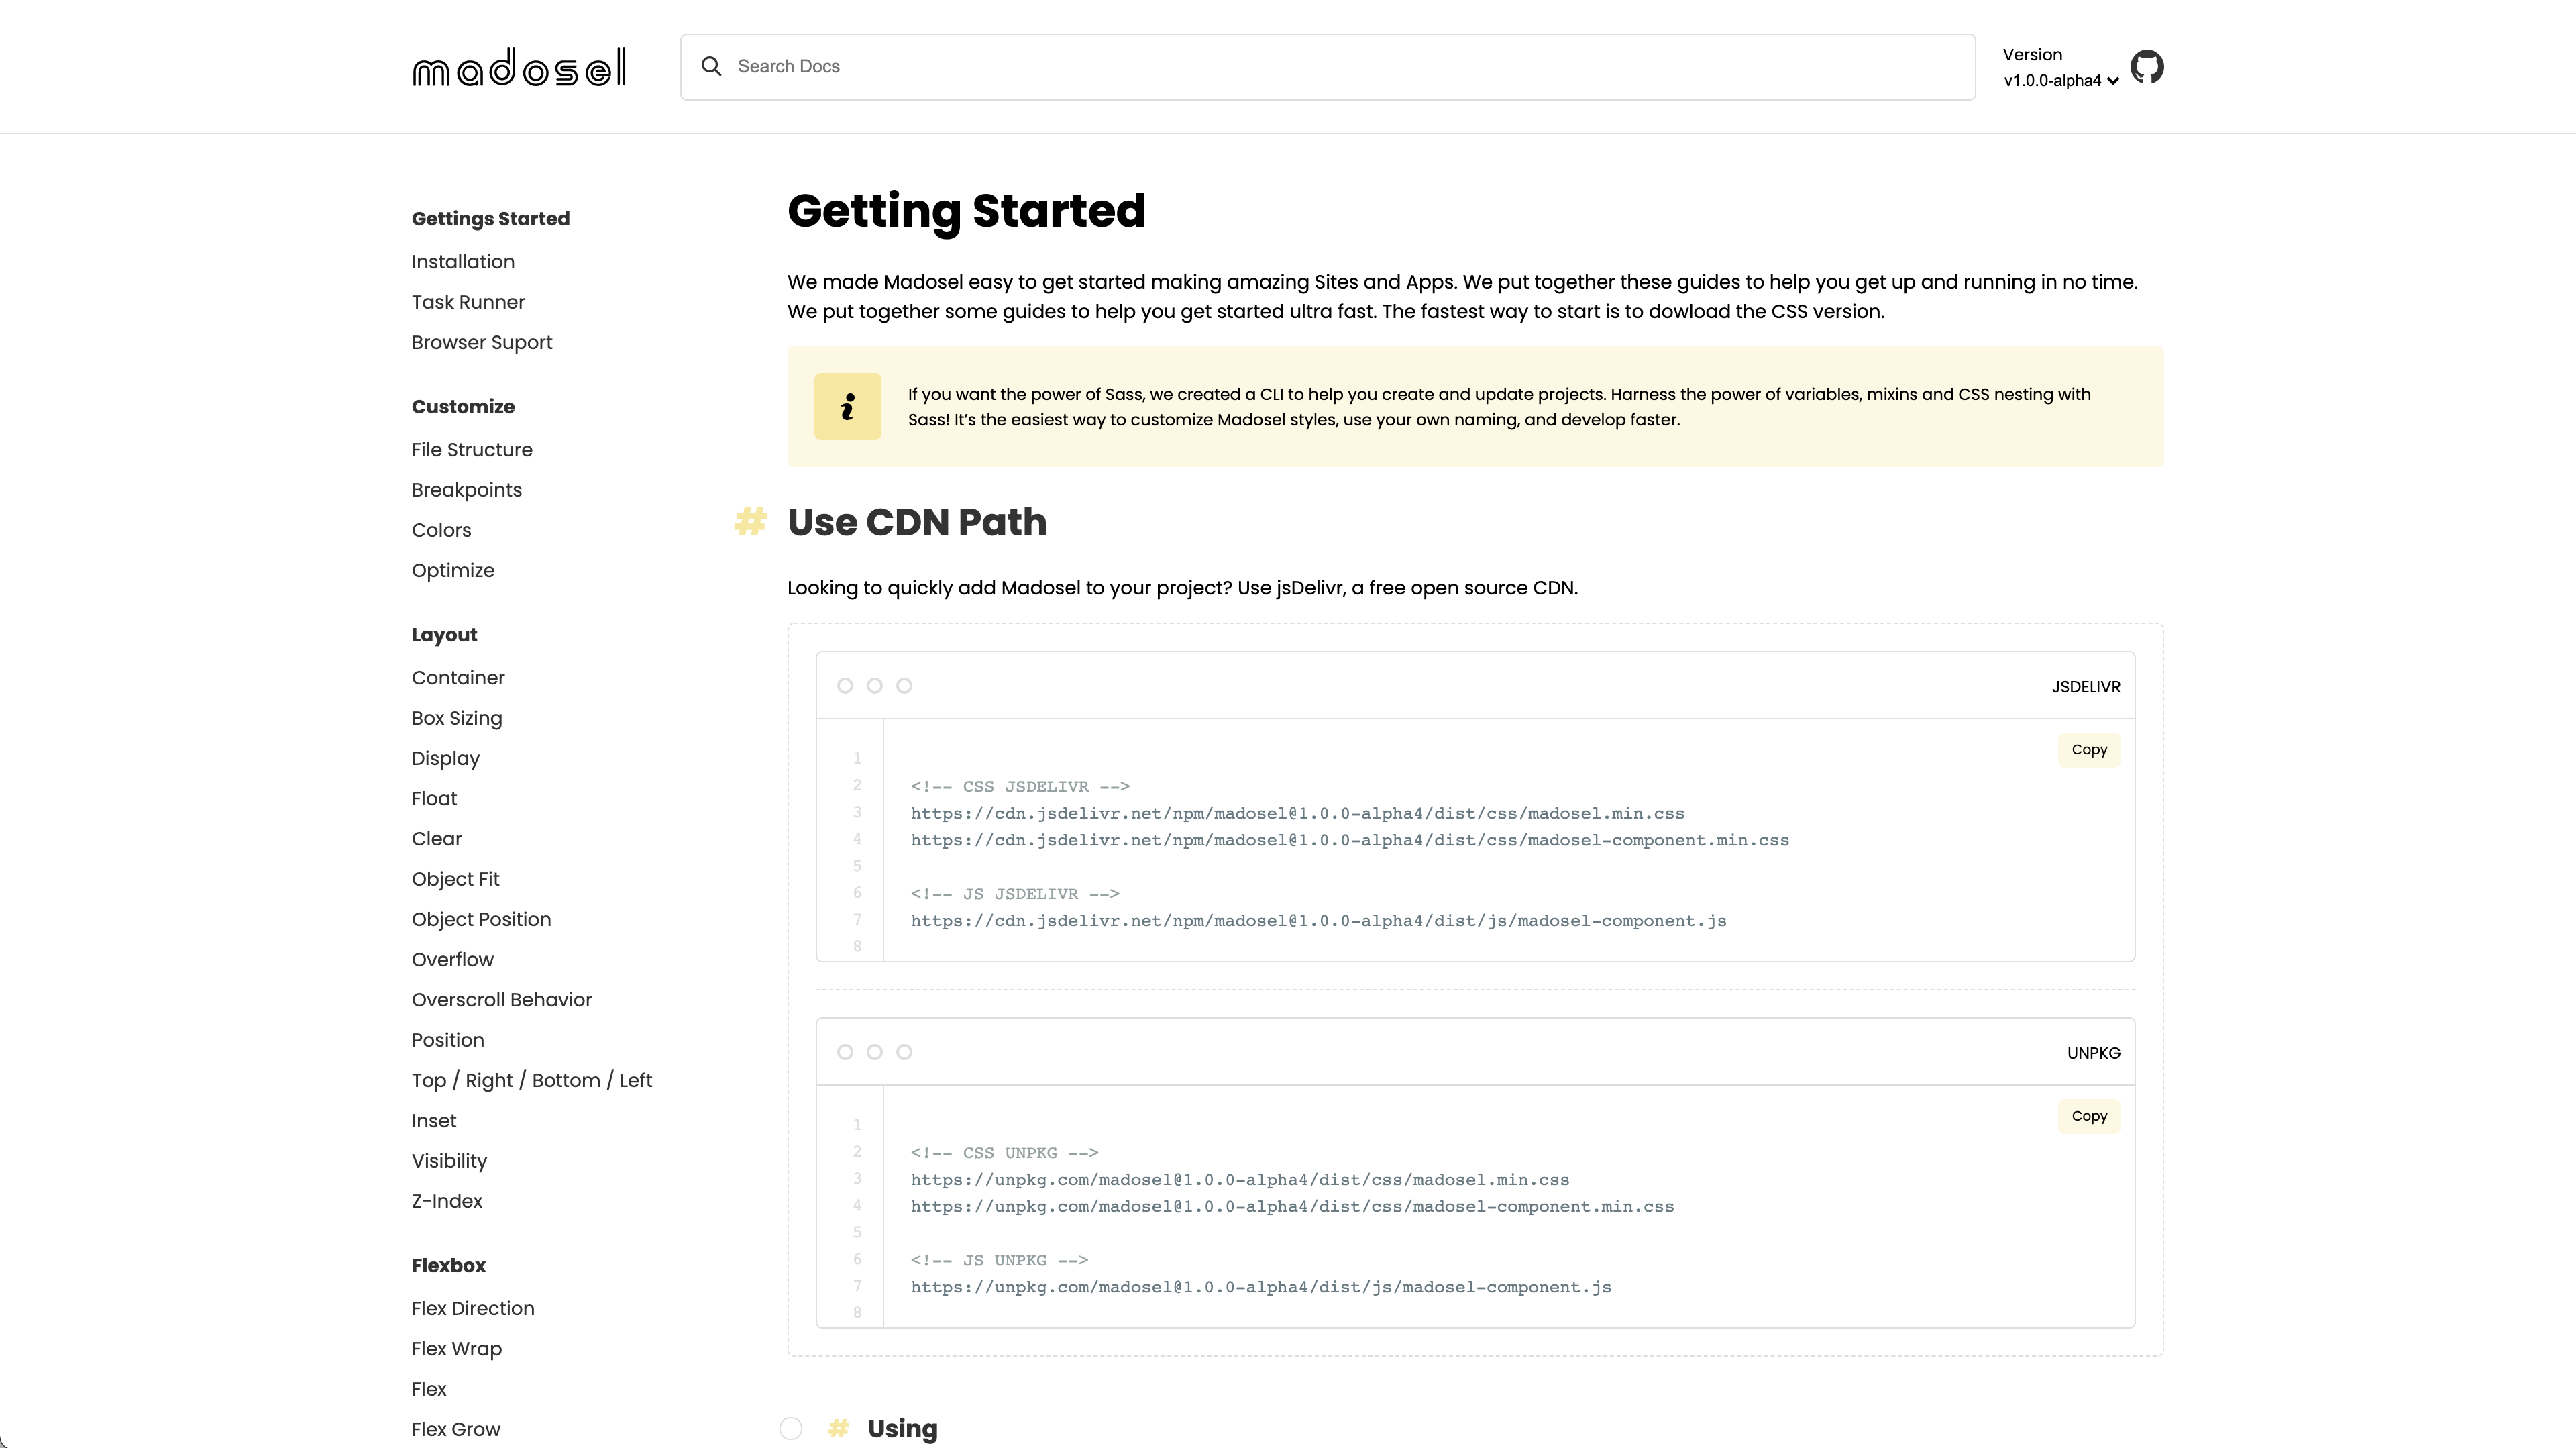
Task: Select Position in sidebar
Action: [448, 1040]
